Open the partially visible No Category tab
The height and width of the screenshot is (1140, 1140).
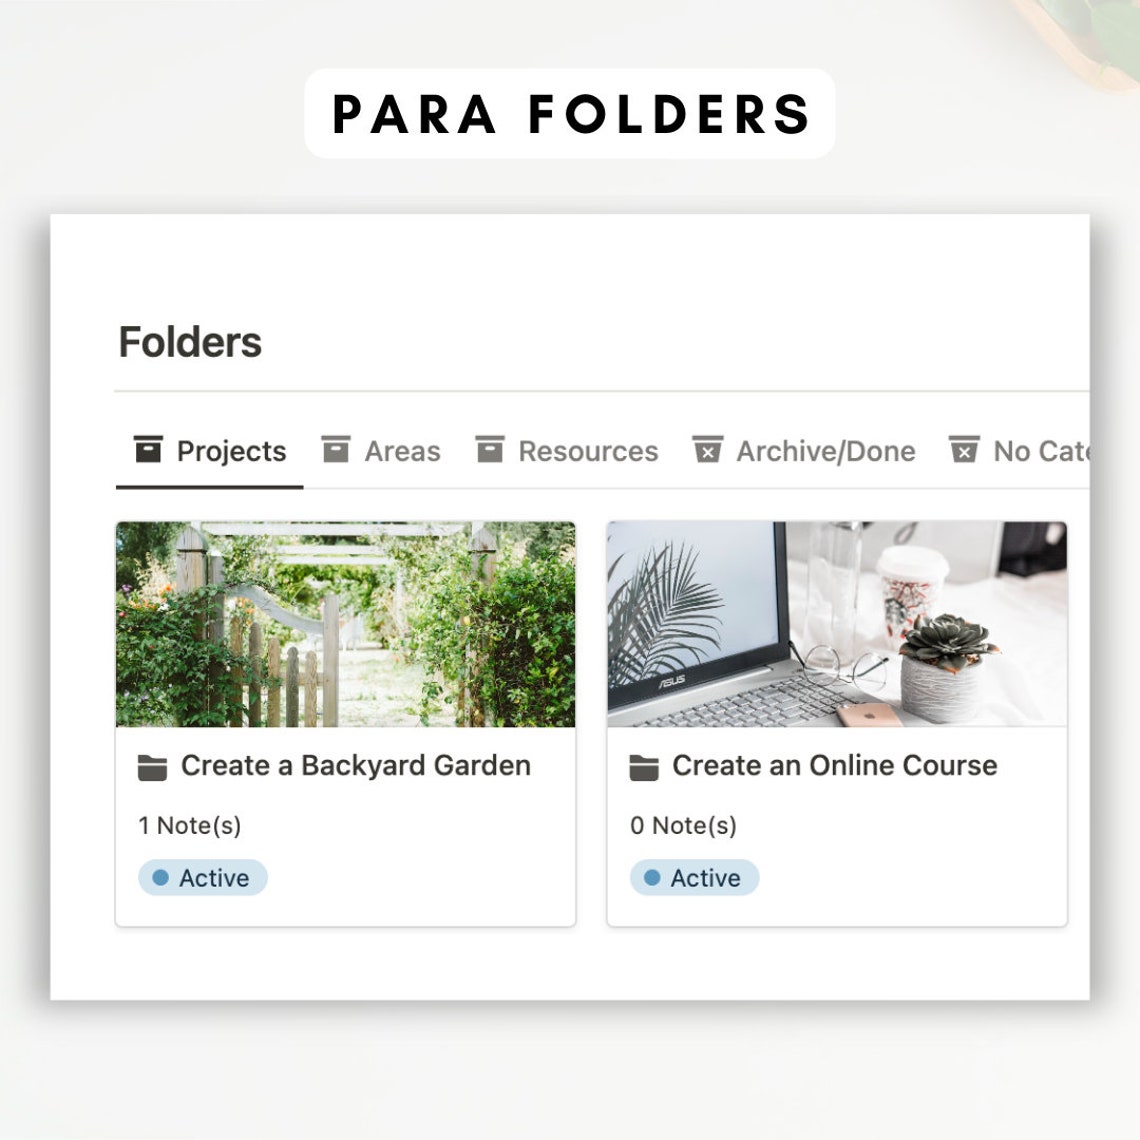[1018, 451]
